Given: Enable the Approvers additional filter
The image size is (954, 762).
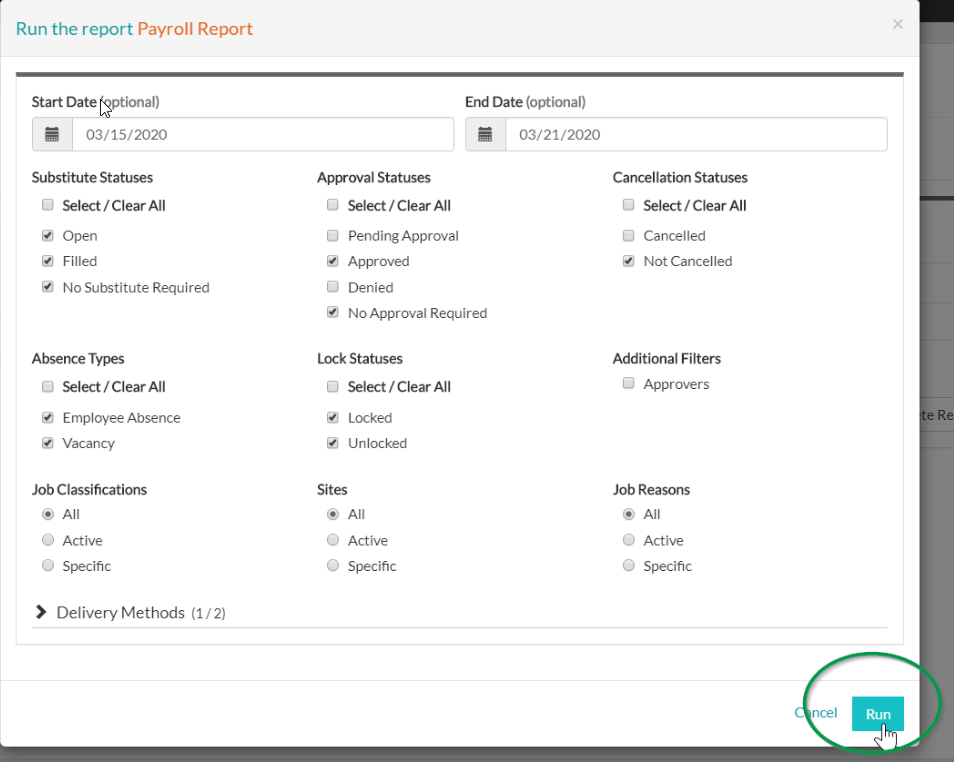Looking at the screenshot, I should pyautogui.click(x=628, y=383).
